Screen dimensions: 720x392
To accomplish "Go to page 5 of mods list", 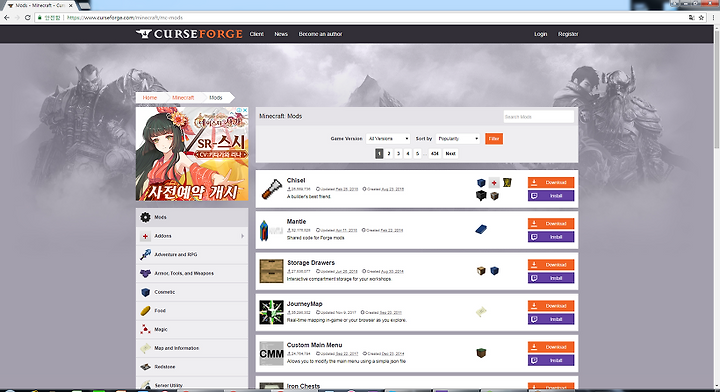I will click(x=417, y=154).
